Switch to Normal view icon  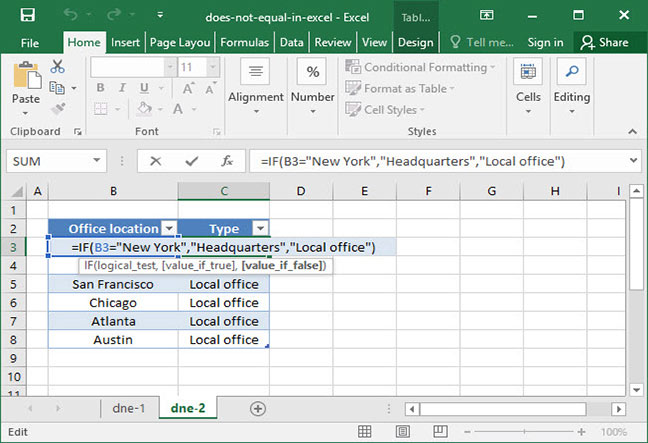pyautogui.click(x=364, y=432)
